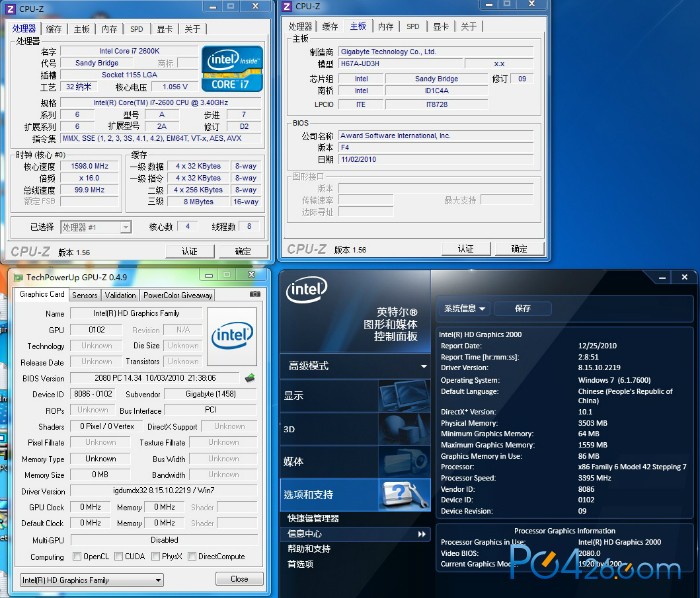This screenshot has height=598, width=700.
Task: Switch to 处理器 tab in right CPU-Z
Action: click(x=300, y=27)
